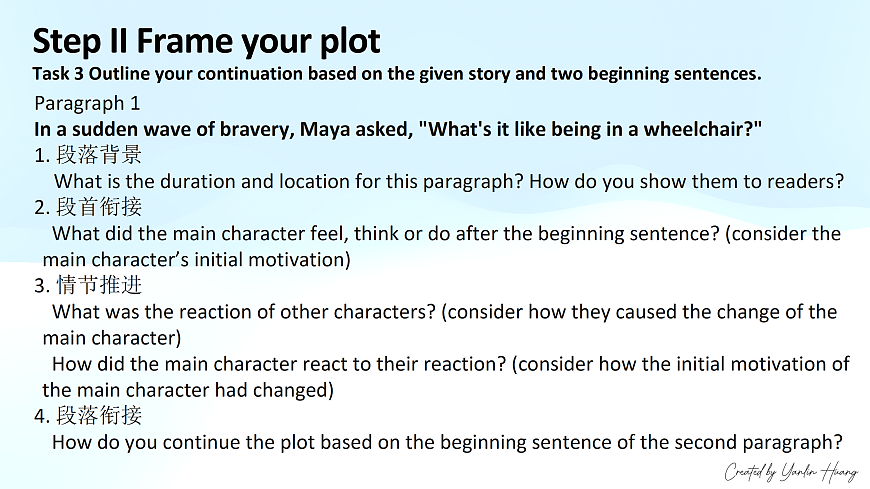Click the line "How did the main character react"
The width and height of the screenshot is (870, 489).
[450, 364]
